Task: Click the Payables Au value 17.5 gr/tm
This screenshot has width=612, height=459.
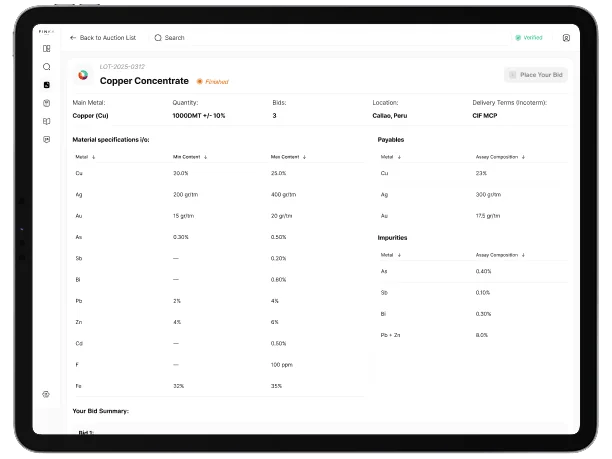Action: tap(488, 216)
